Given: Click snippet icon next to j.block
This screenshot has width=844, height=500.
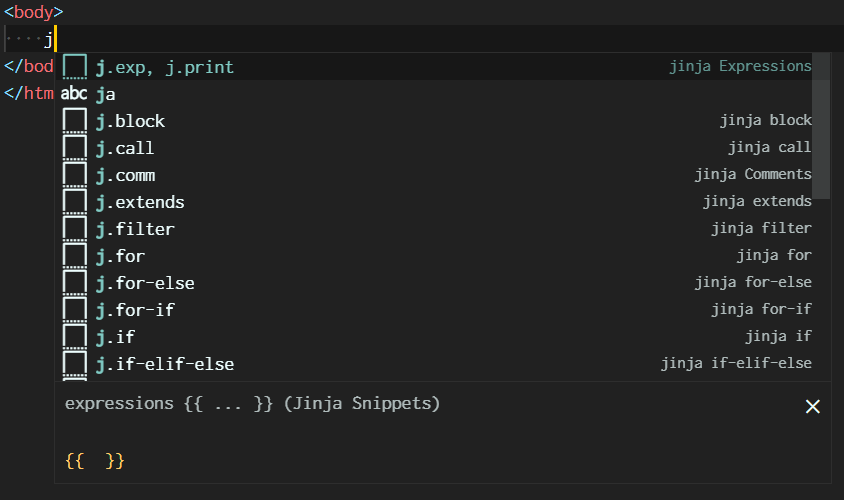Looking at the screenshot, I should (75, 121).
